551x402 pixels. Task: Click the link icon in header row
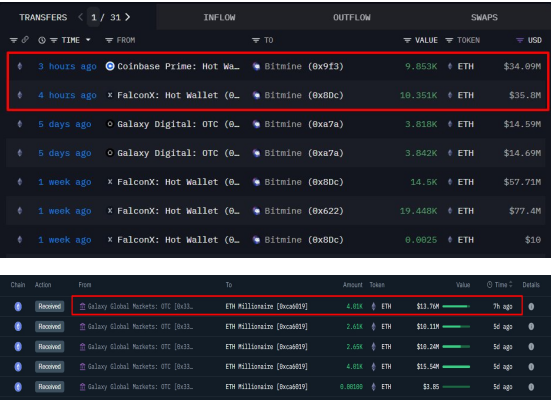pyautogui.click(x=25, y=40)
